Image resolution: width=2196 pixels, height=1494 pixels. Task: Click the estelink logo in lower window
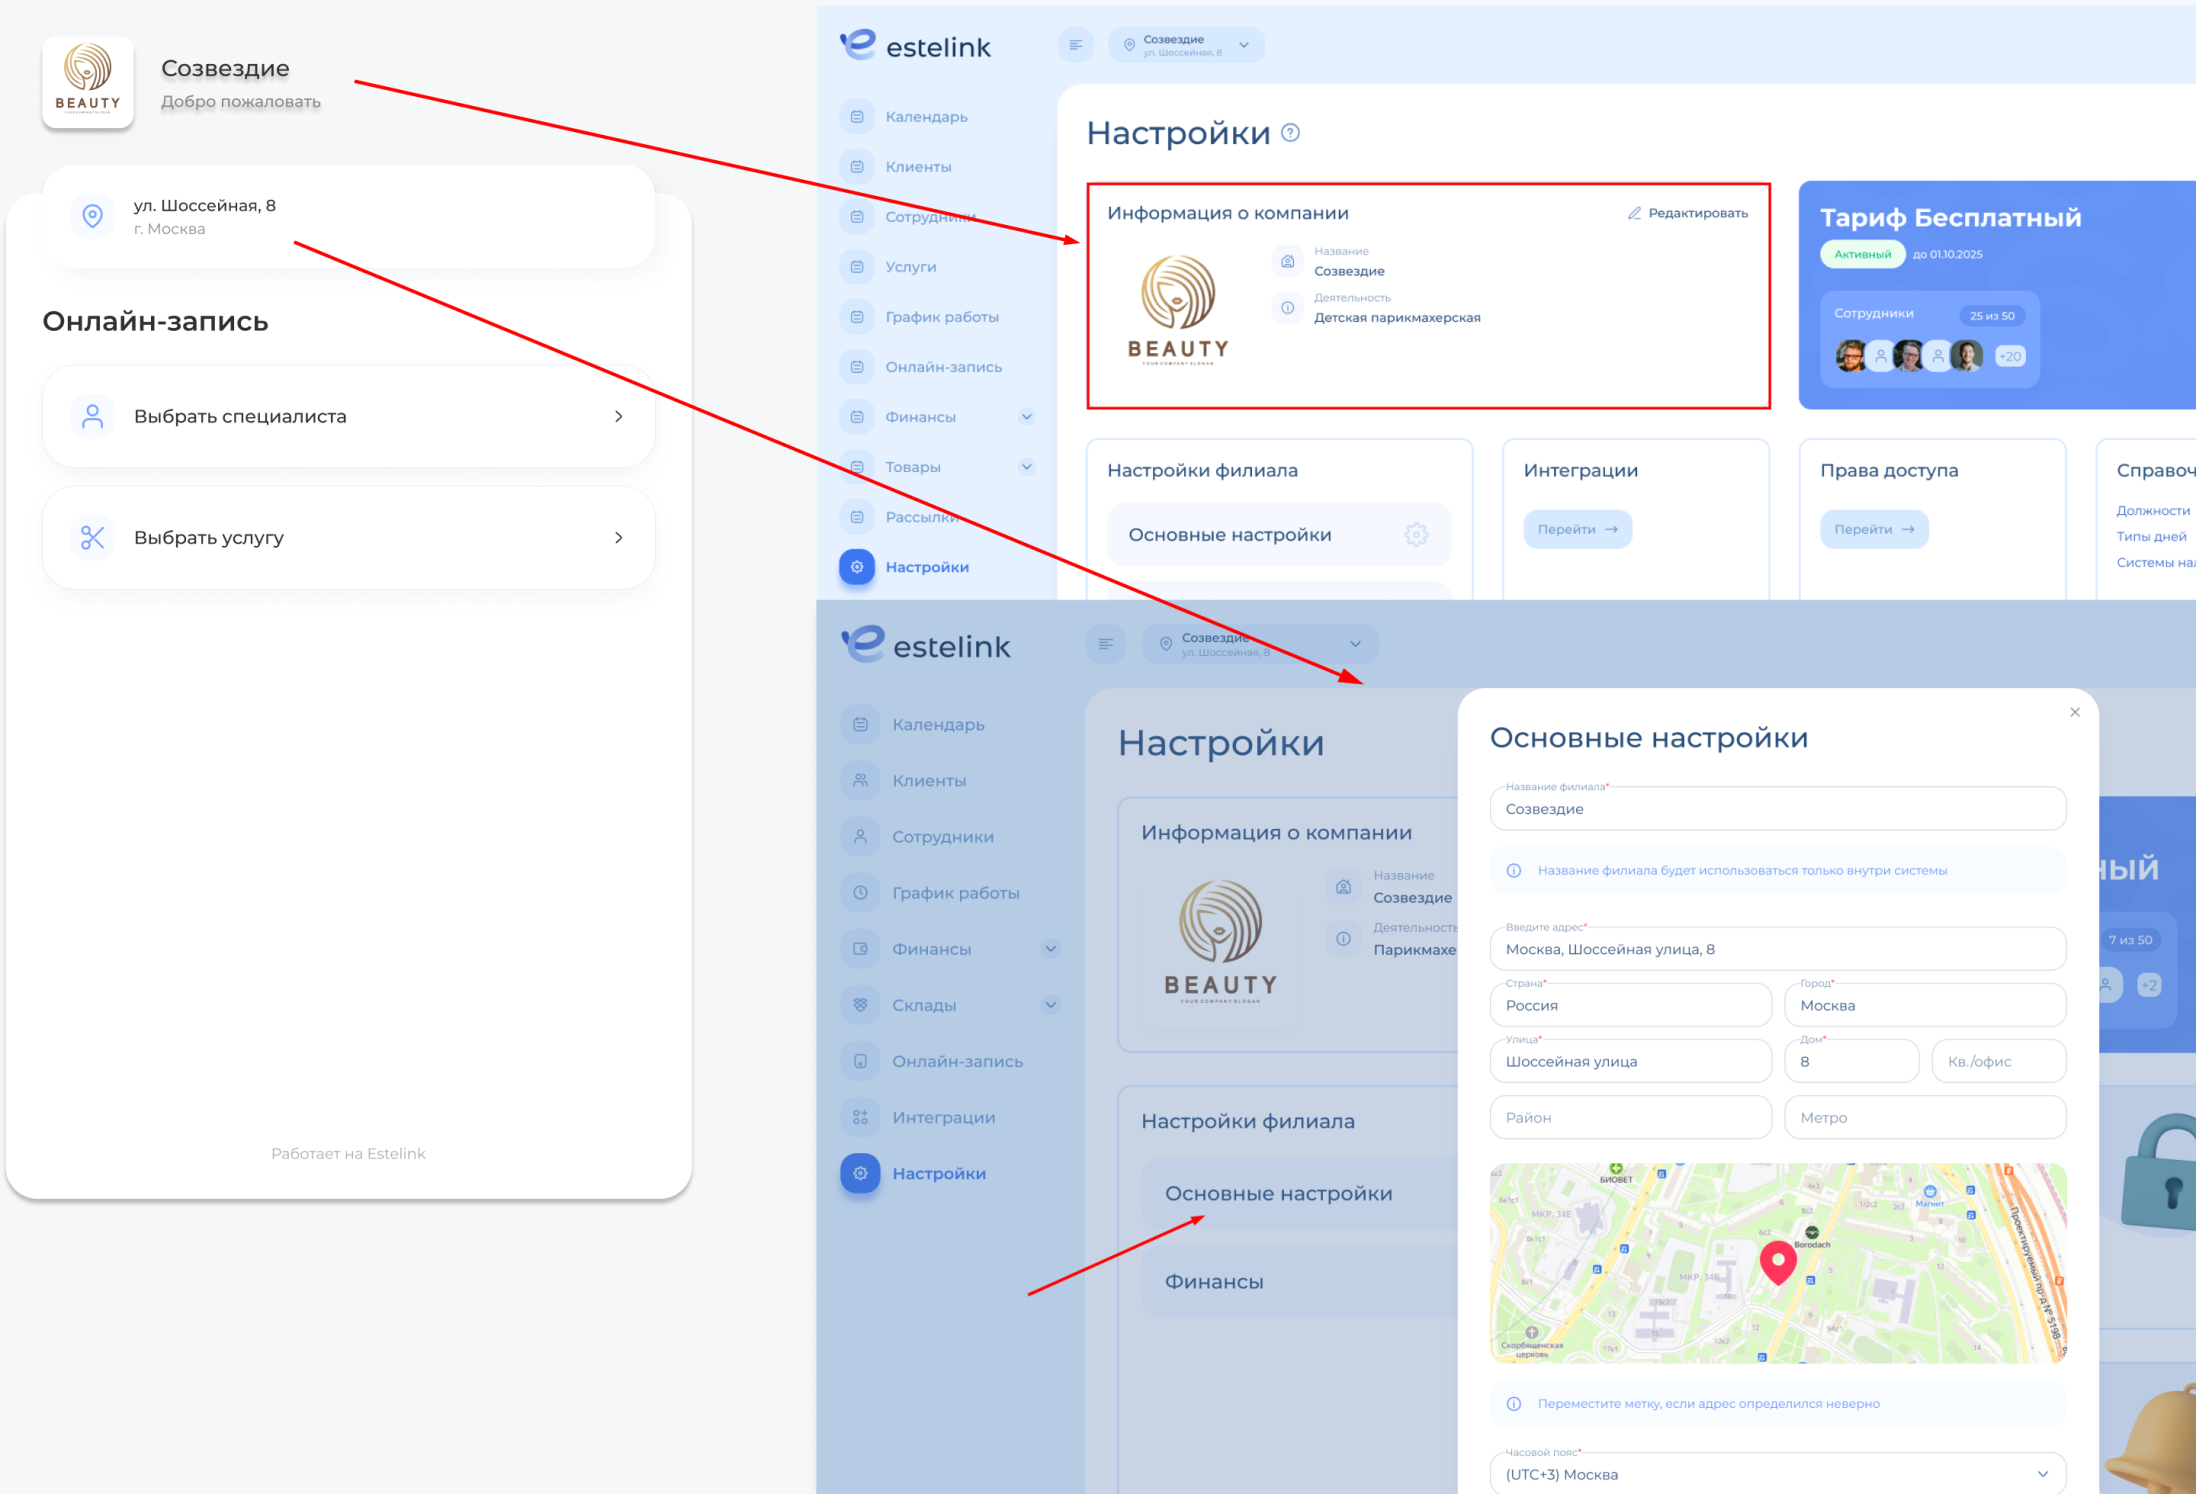coord(926,645)
